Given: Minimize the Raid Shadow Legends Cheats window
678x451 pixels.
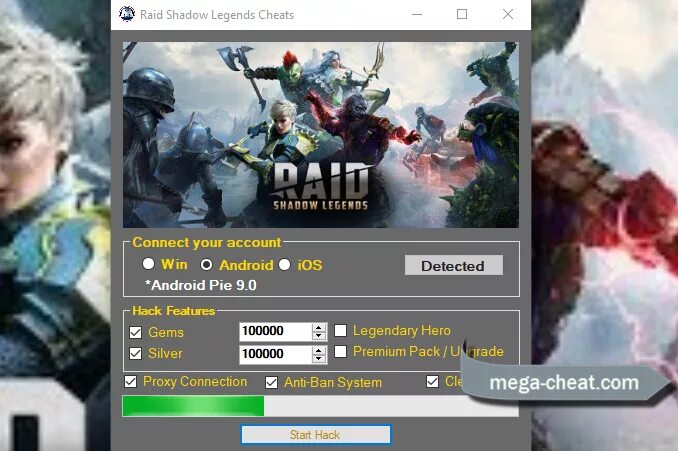Looking at the screenshot, I should (417, 14).
